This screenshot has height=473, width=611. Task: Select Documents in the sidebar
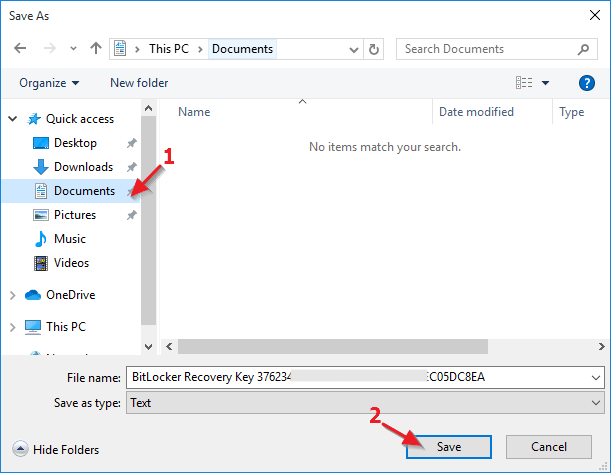pos(71,191)
